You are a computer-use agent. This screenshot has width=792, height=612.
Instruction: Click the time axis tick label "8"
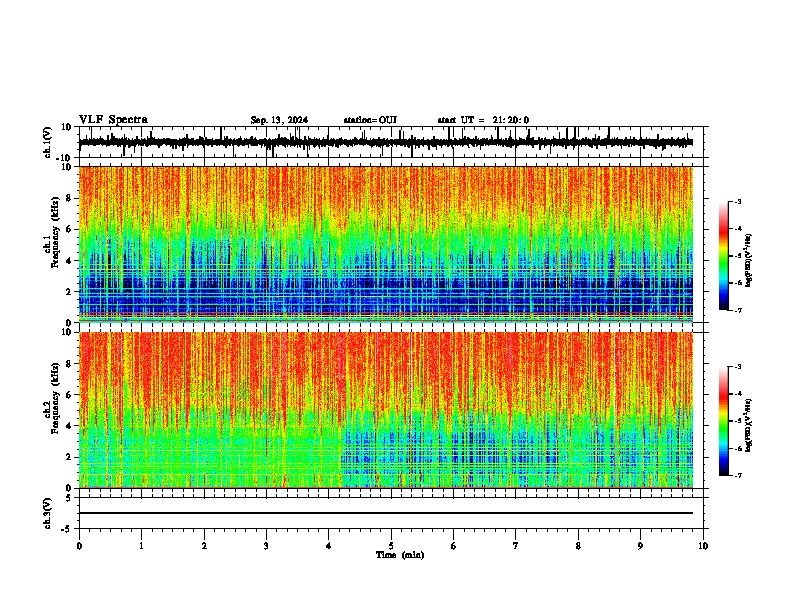(x=578, y=546)
